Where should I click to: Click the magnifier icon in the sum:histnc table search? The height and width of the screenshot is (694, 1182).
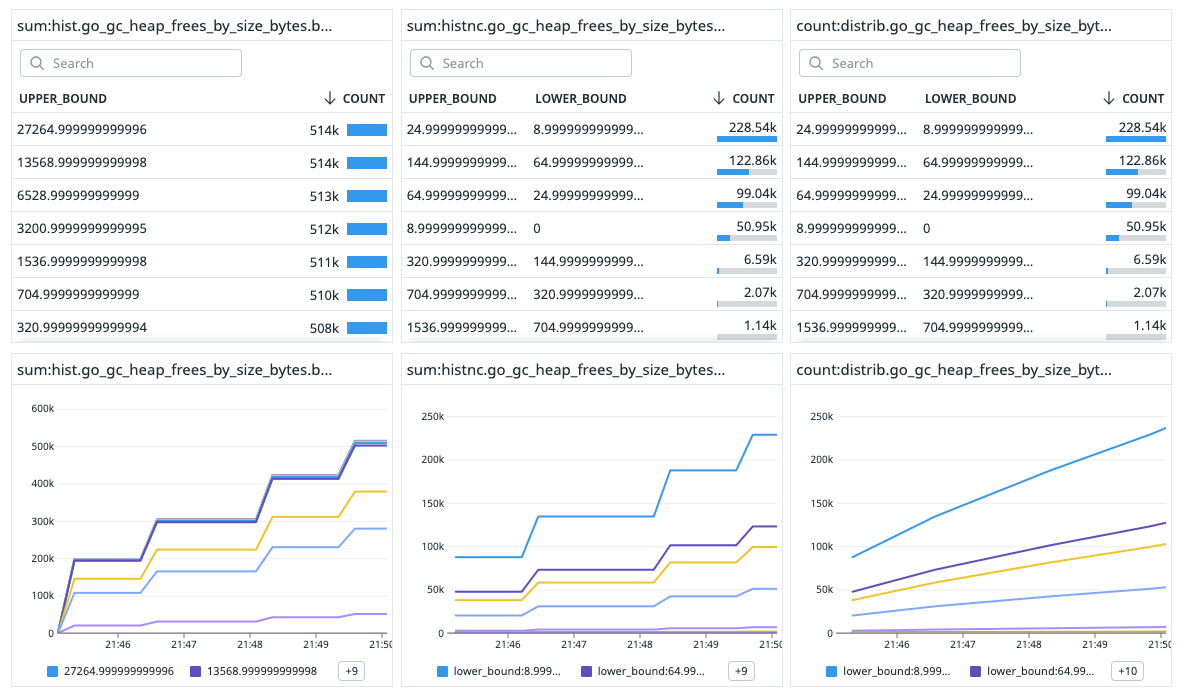427,63
